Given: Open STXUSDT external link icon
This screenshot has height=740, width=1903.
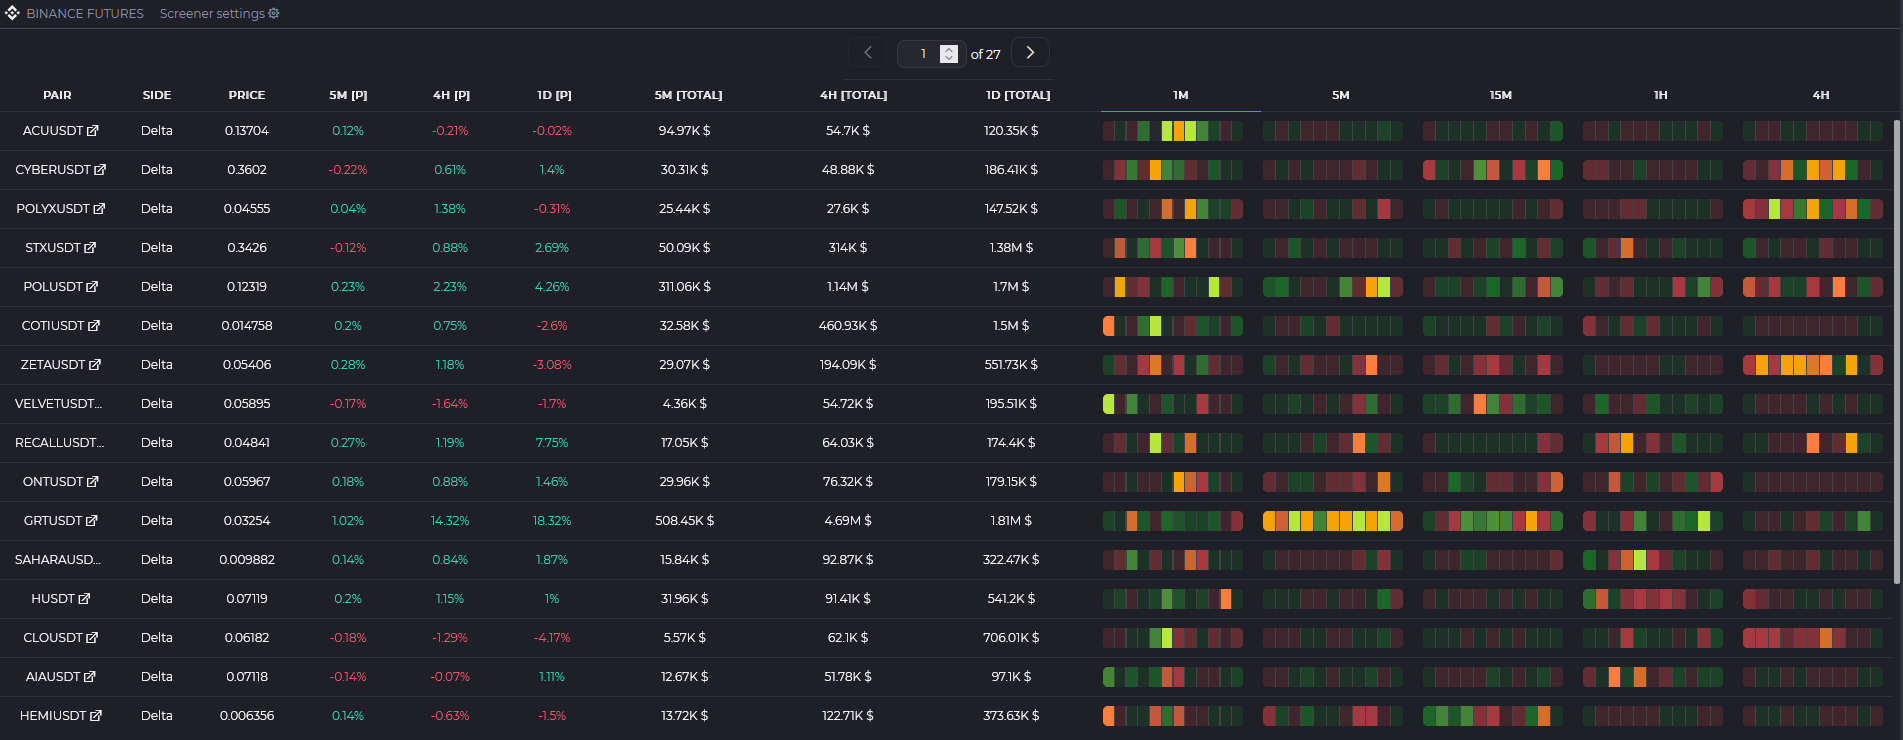Looking at the screenshot, I should pyautogui.click(x=90, y=248).
